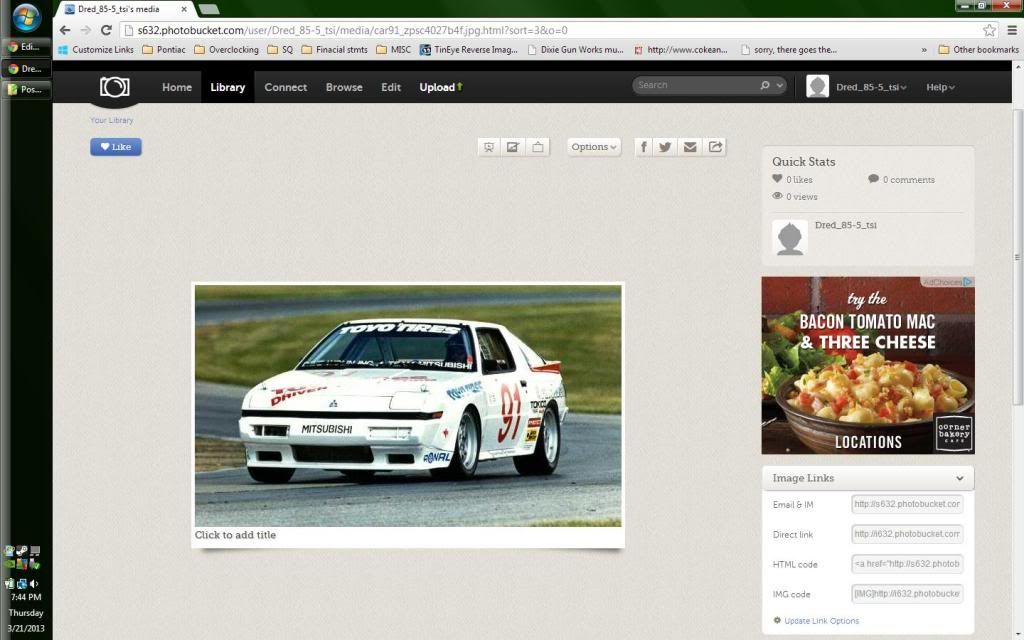
Task: Show more bookmarks with the overflow chevron
Action: click(923, 50)
